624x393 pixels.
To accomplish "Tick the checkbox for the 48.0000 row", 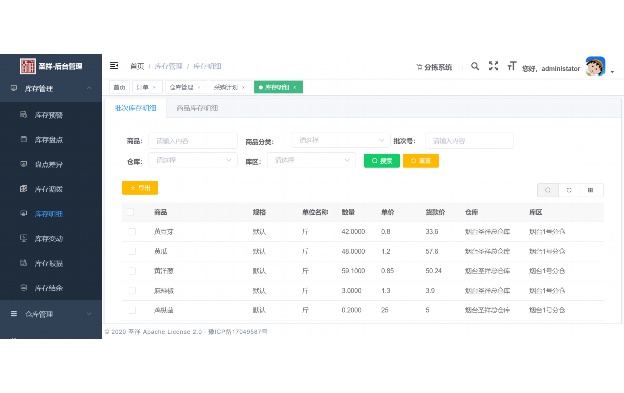I will (132, 251).
